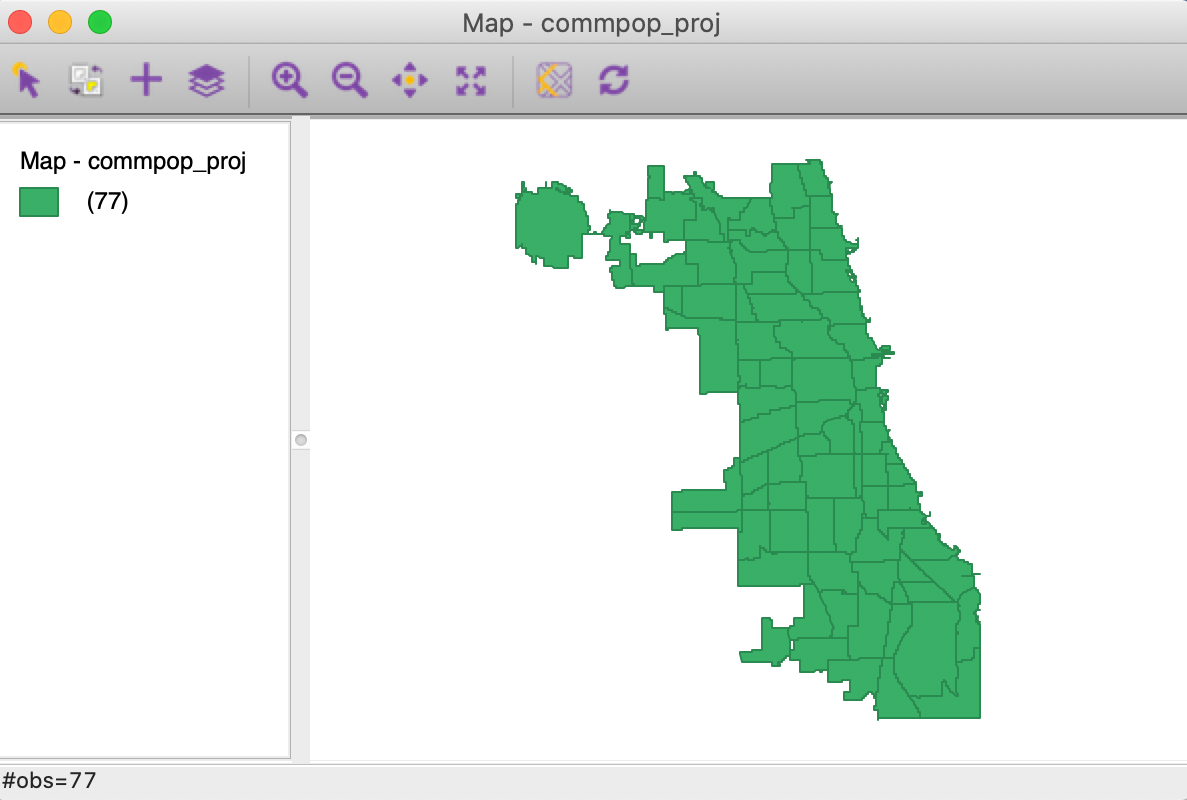Viewport: 1187px width, 800px height.
Task: Click the Refresh map icon
Action: point(614,80)
